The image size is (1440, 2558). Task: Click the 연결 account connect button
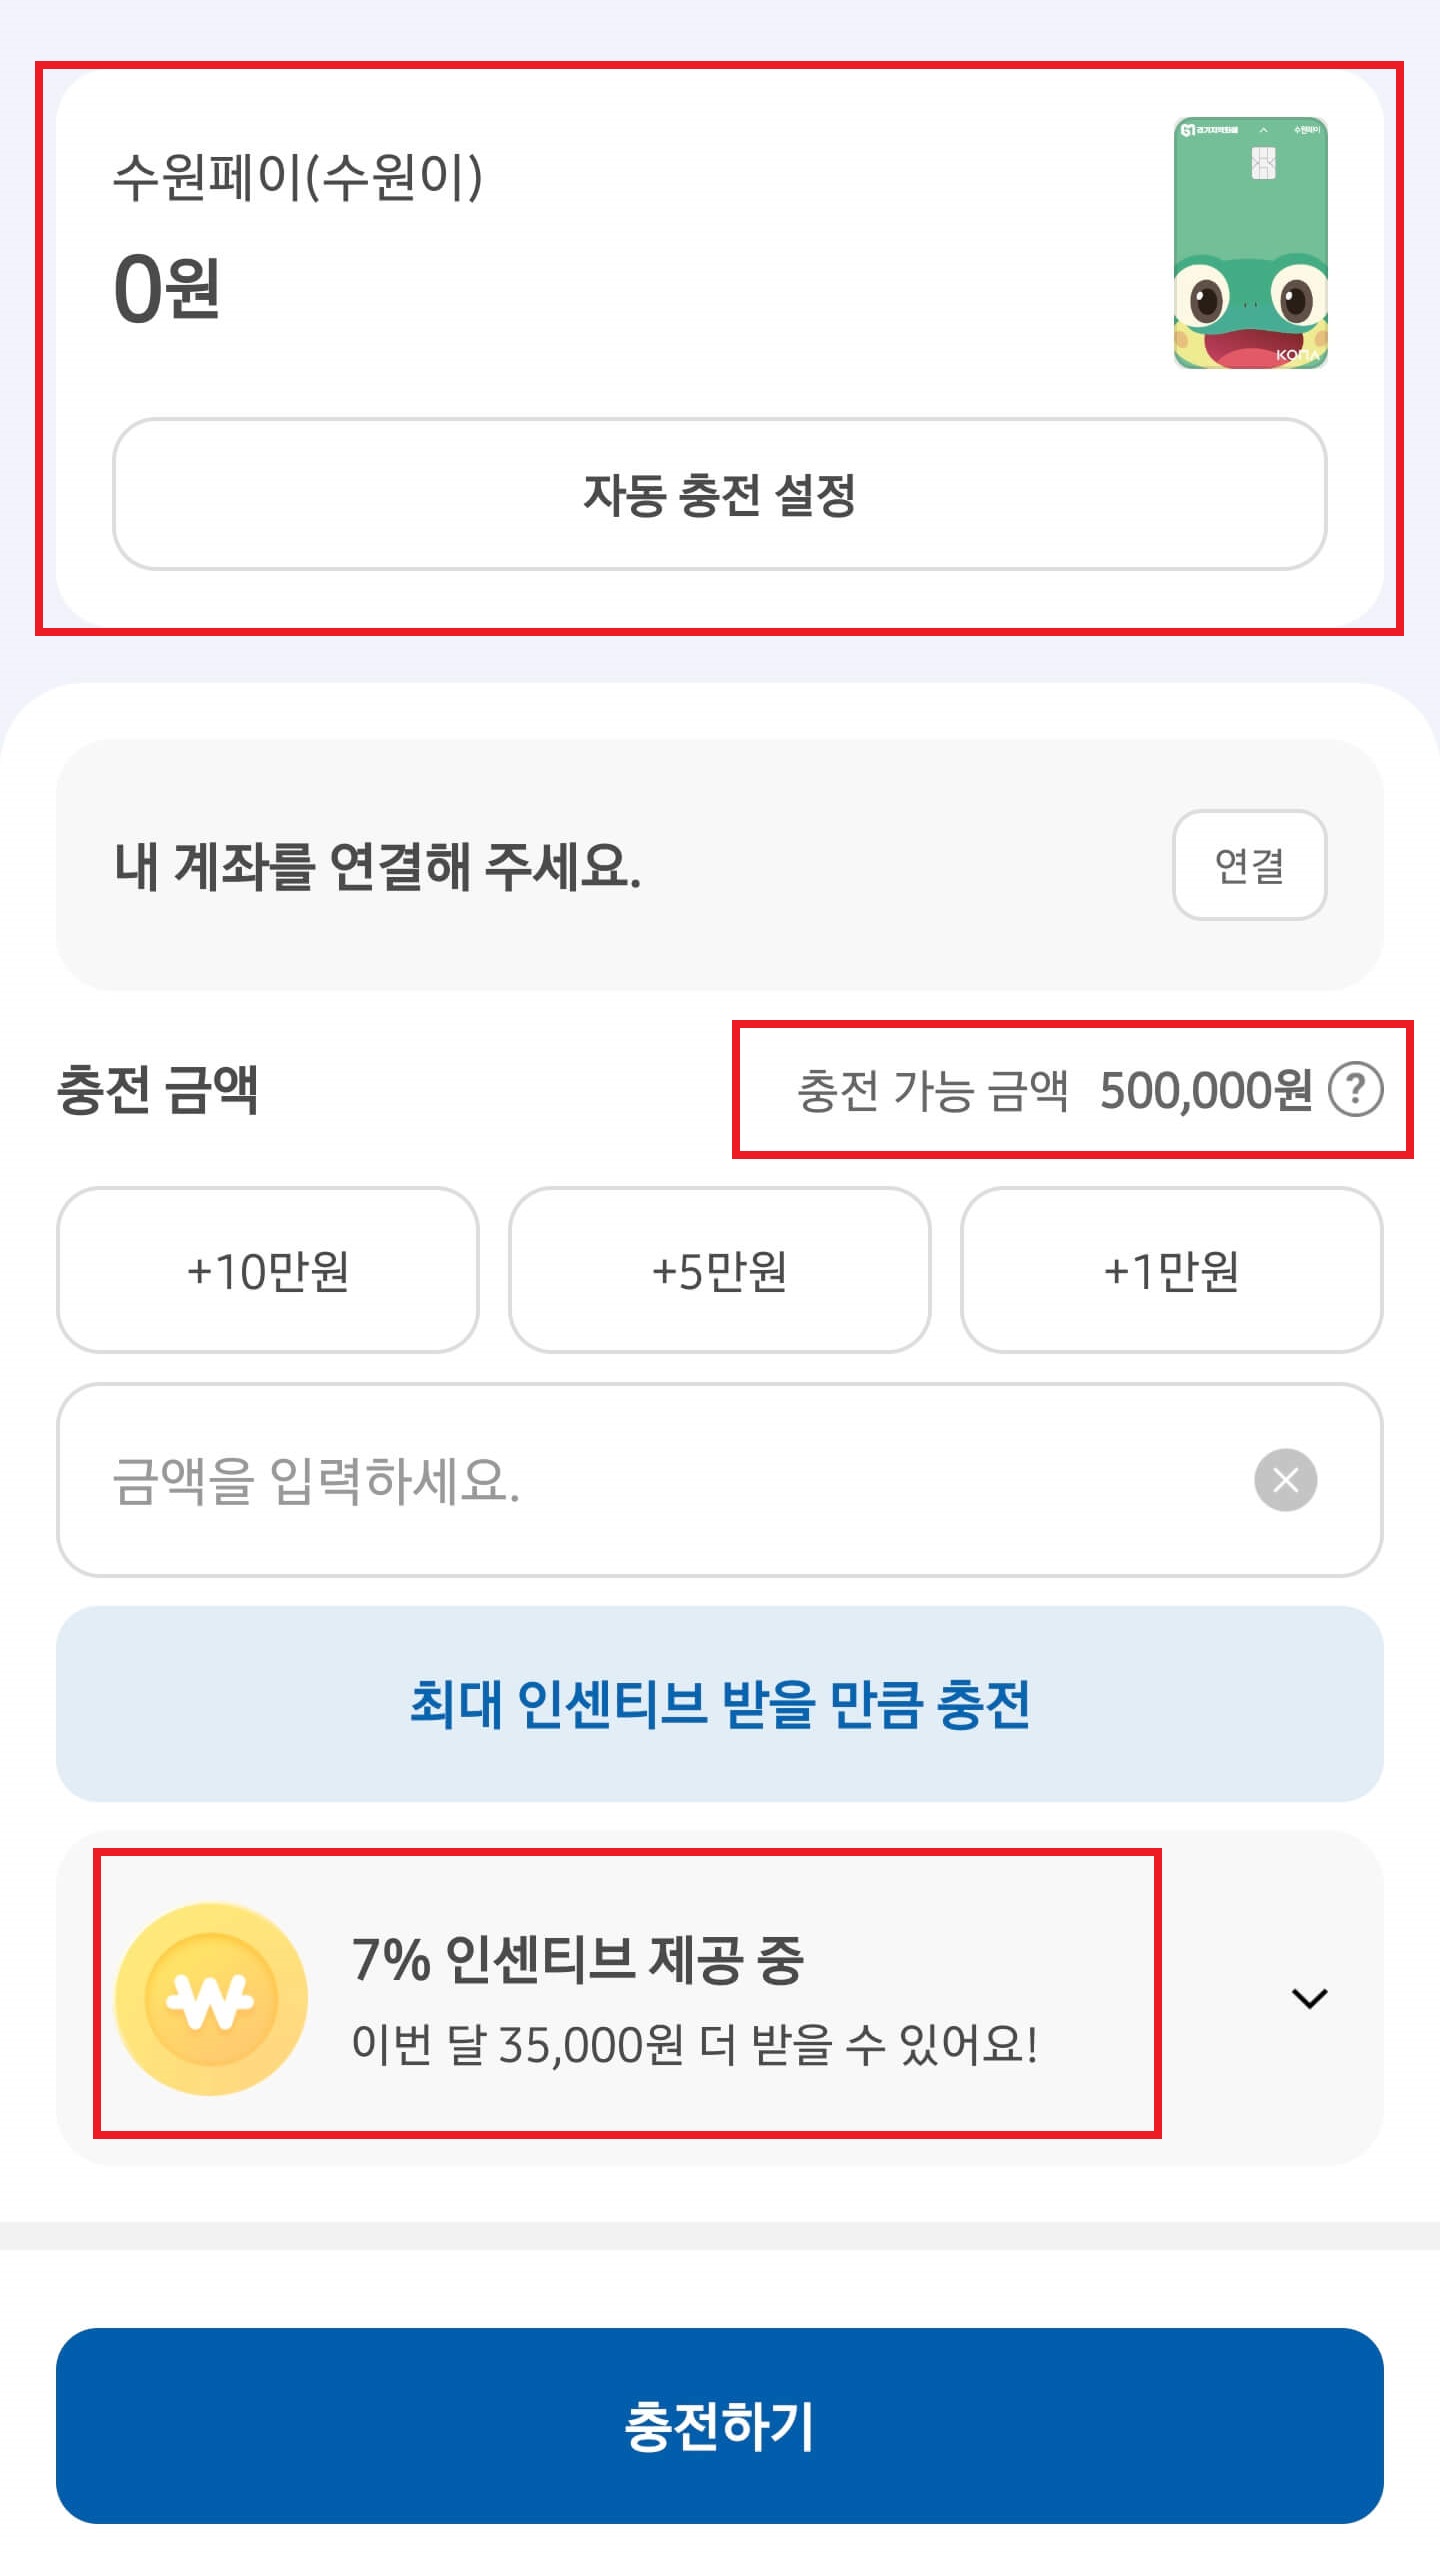[1248, 868]
